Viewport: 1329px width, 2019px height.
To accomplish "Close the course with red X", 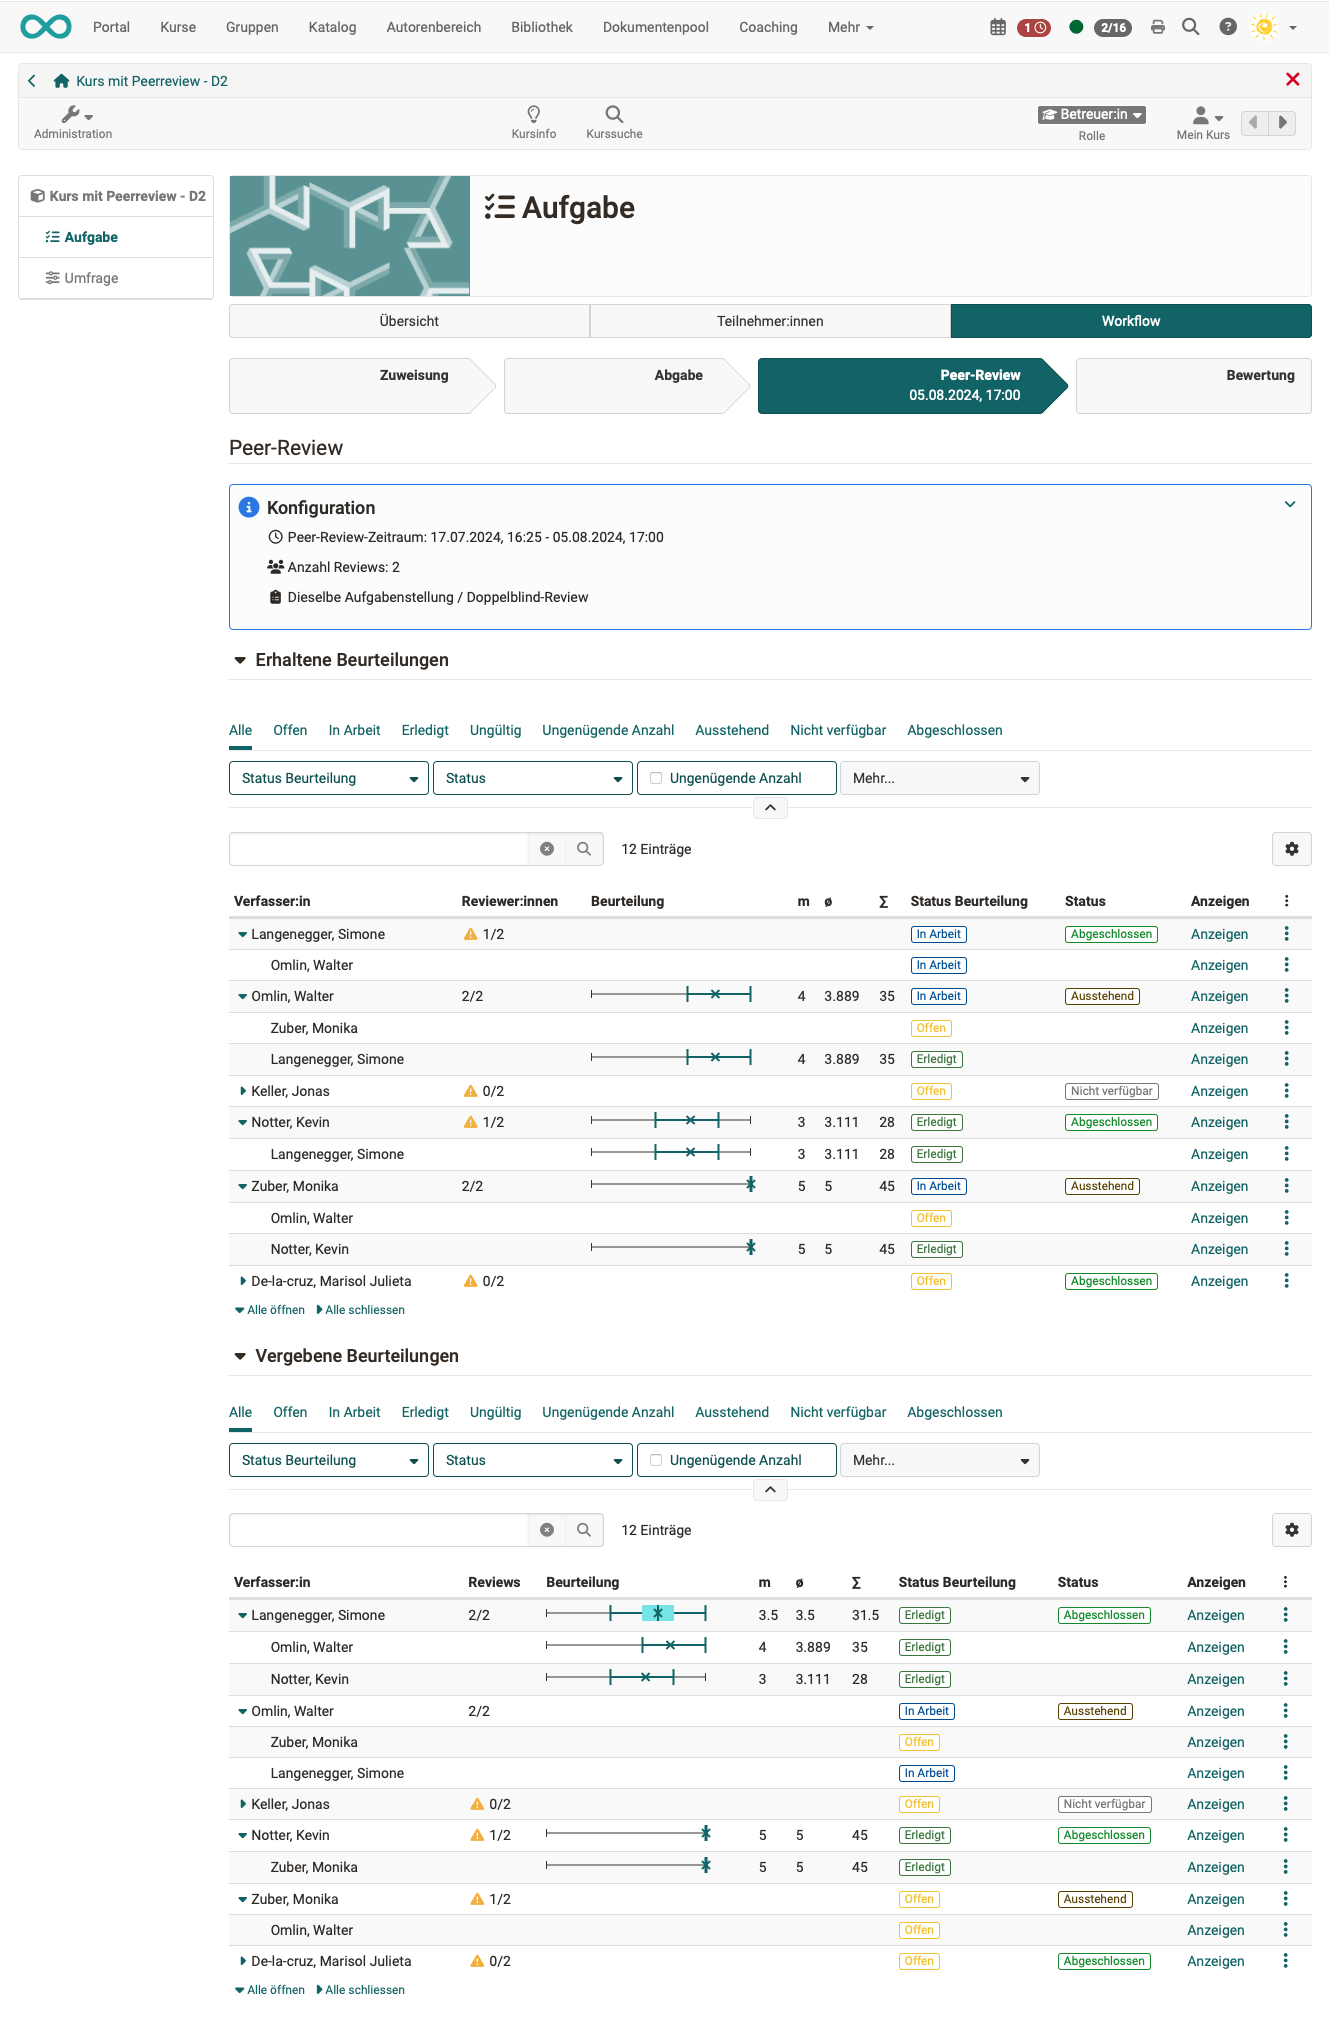I will point(1292,80).
